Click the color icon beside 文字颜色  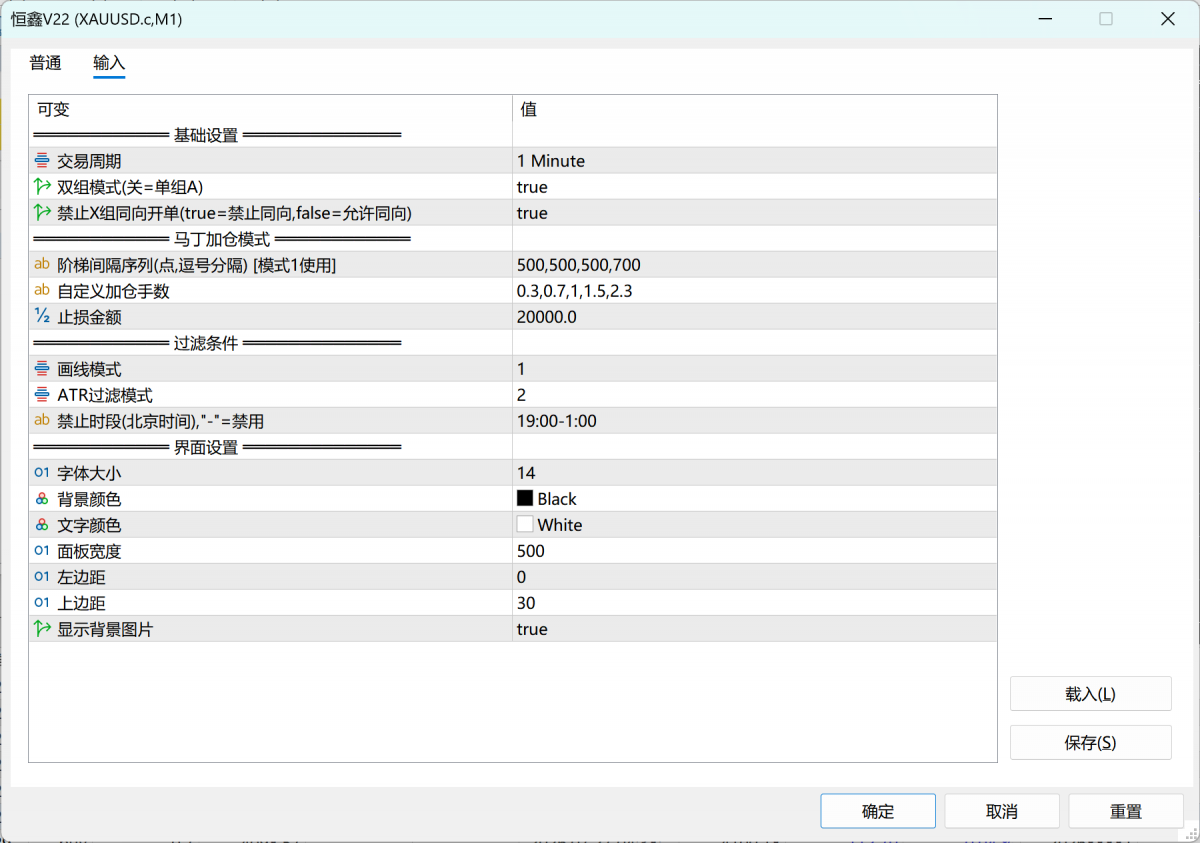42,525
